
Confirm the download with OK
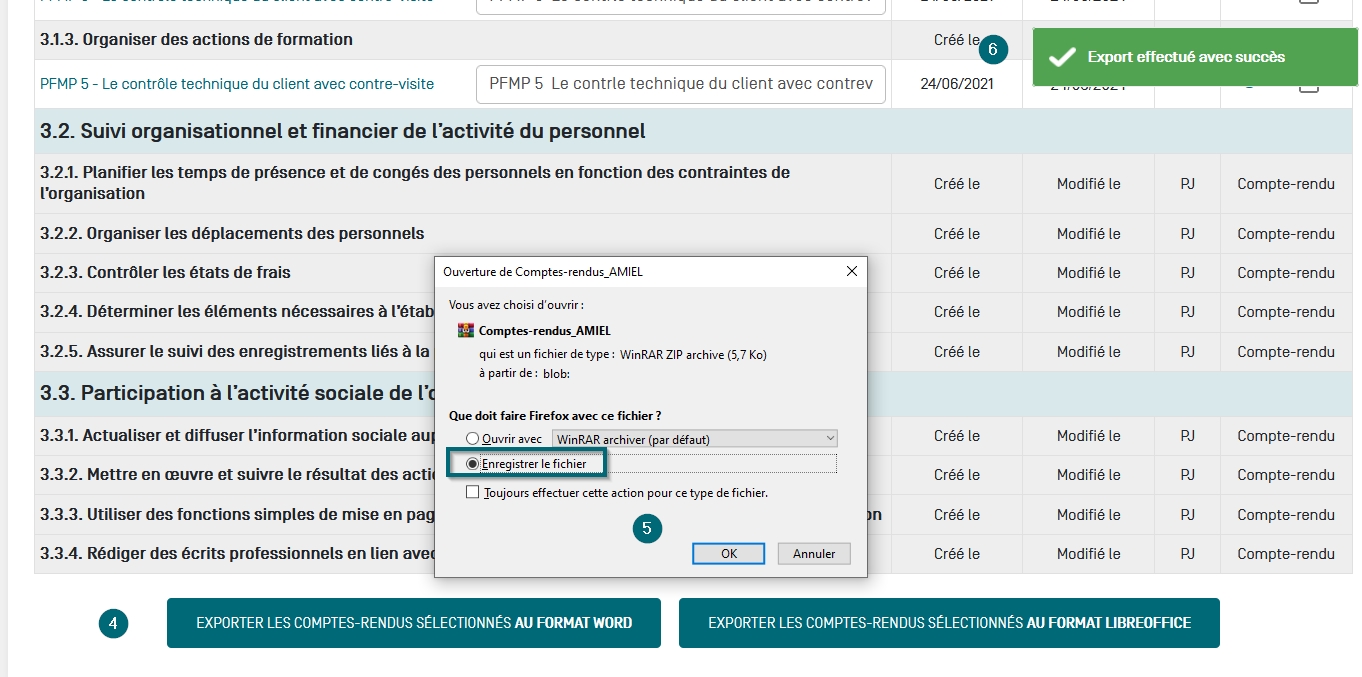(728, 554)
